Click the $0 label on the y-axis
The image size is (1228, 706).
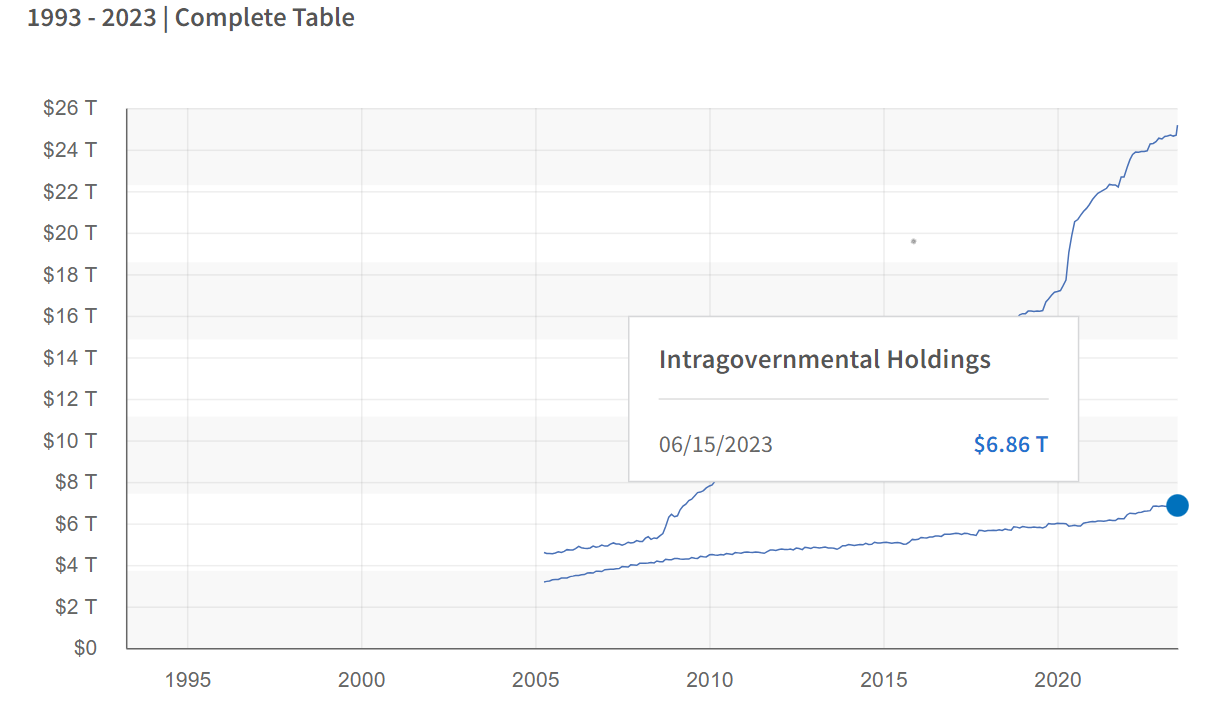point(85,648)
